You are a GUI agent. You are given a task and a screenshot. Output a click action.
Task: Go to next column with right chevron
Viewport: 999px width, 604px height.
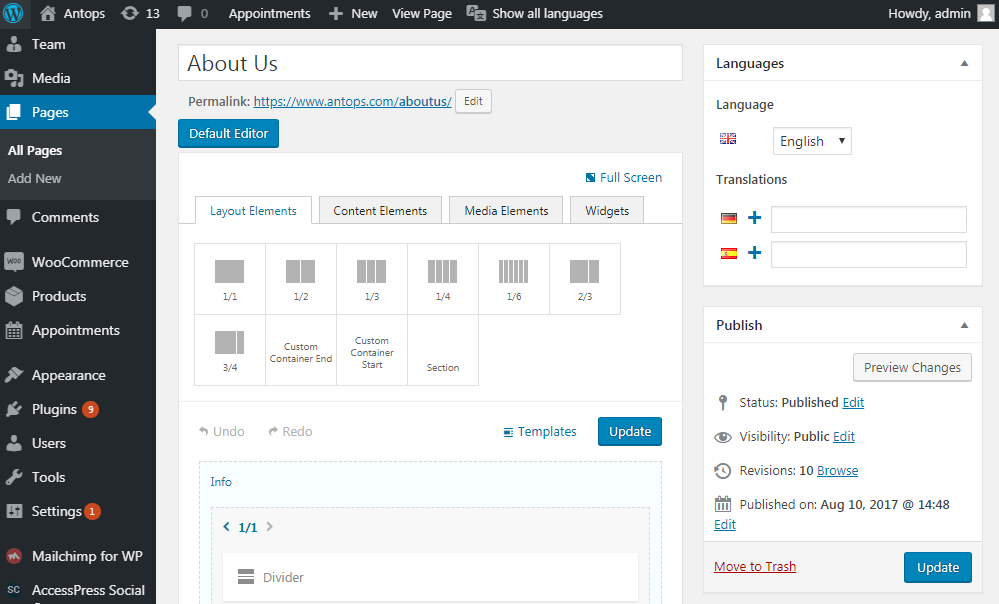270,527
